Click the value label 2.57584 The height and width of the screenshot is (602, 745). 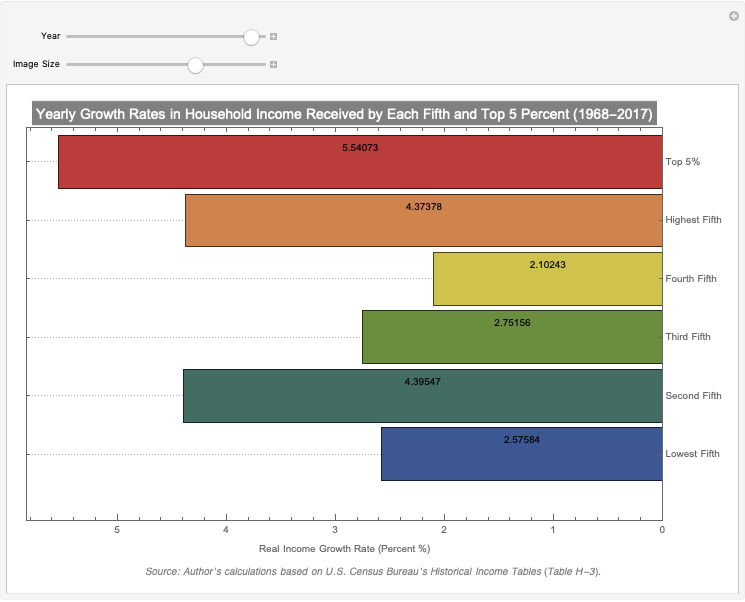point(522,440)
